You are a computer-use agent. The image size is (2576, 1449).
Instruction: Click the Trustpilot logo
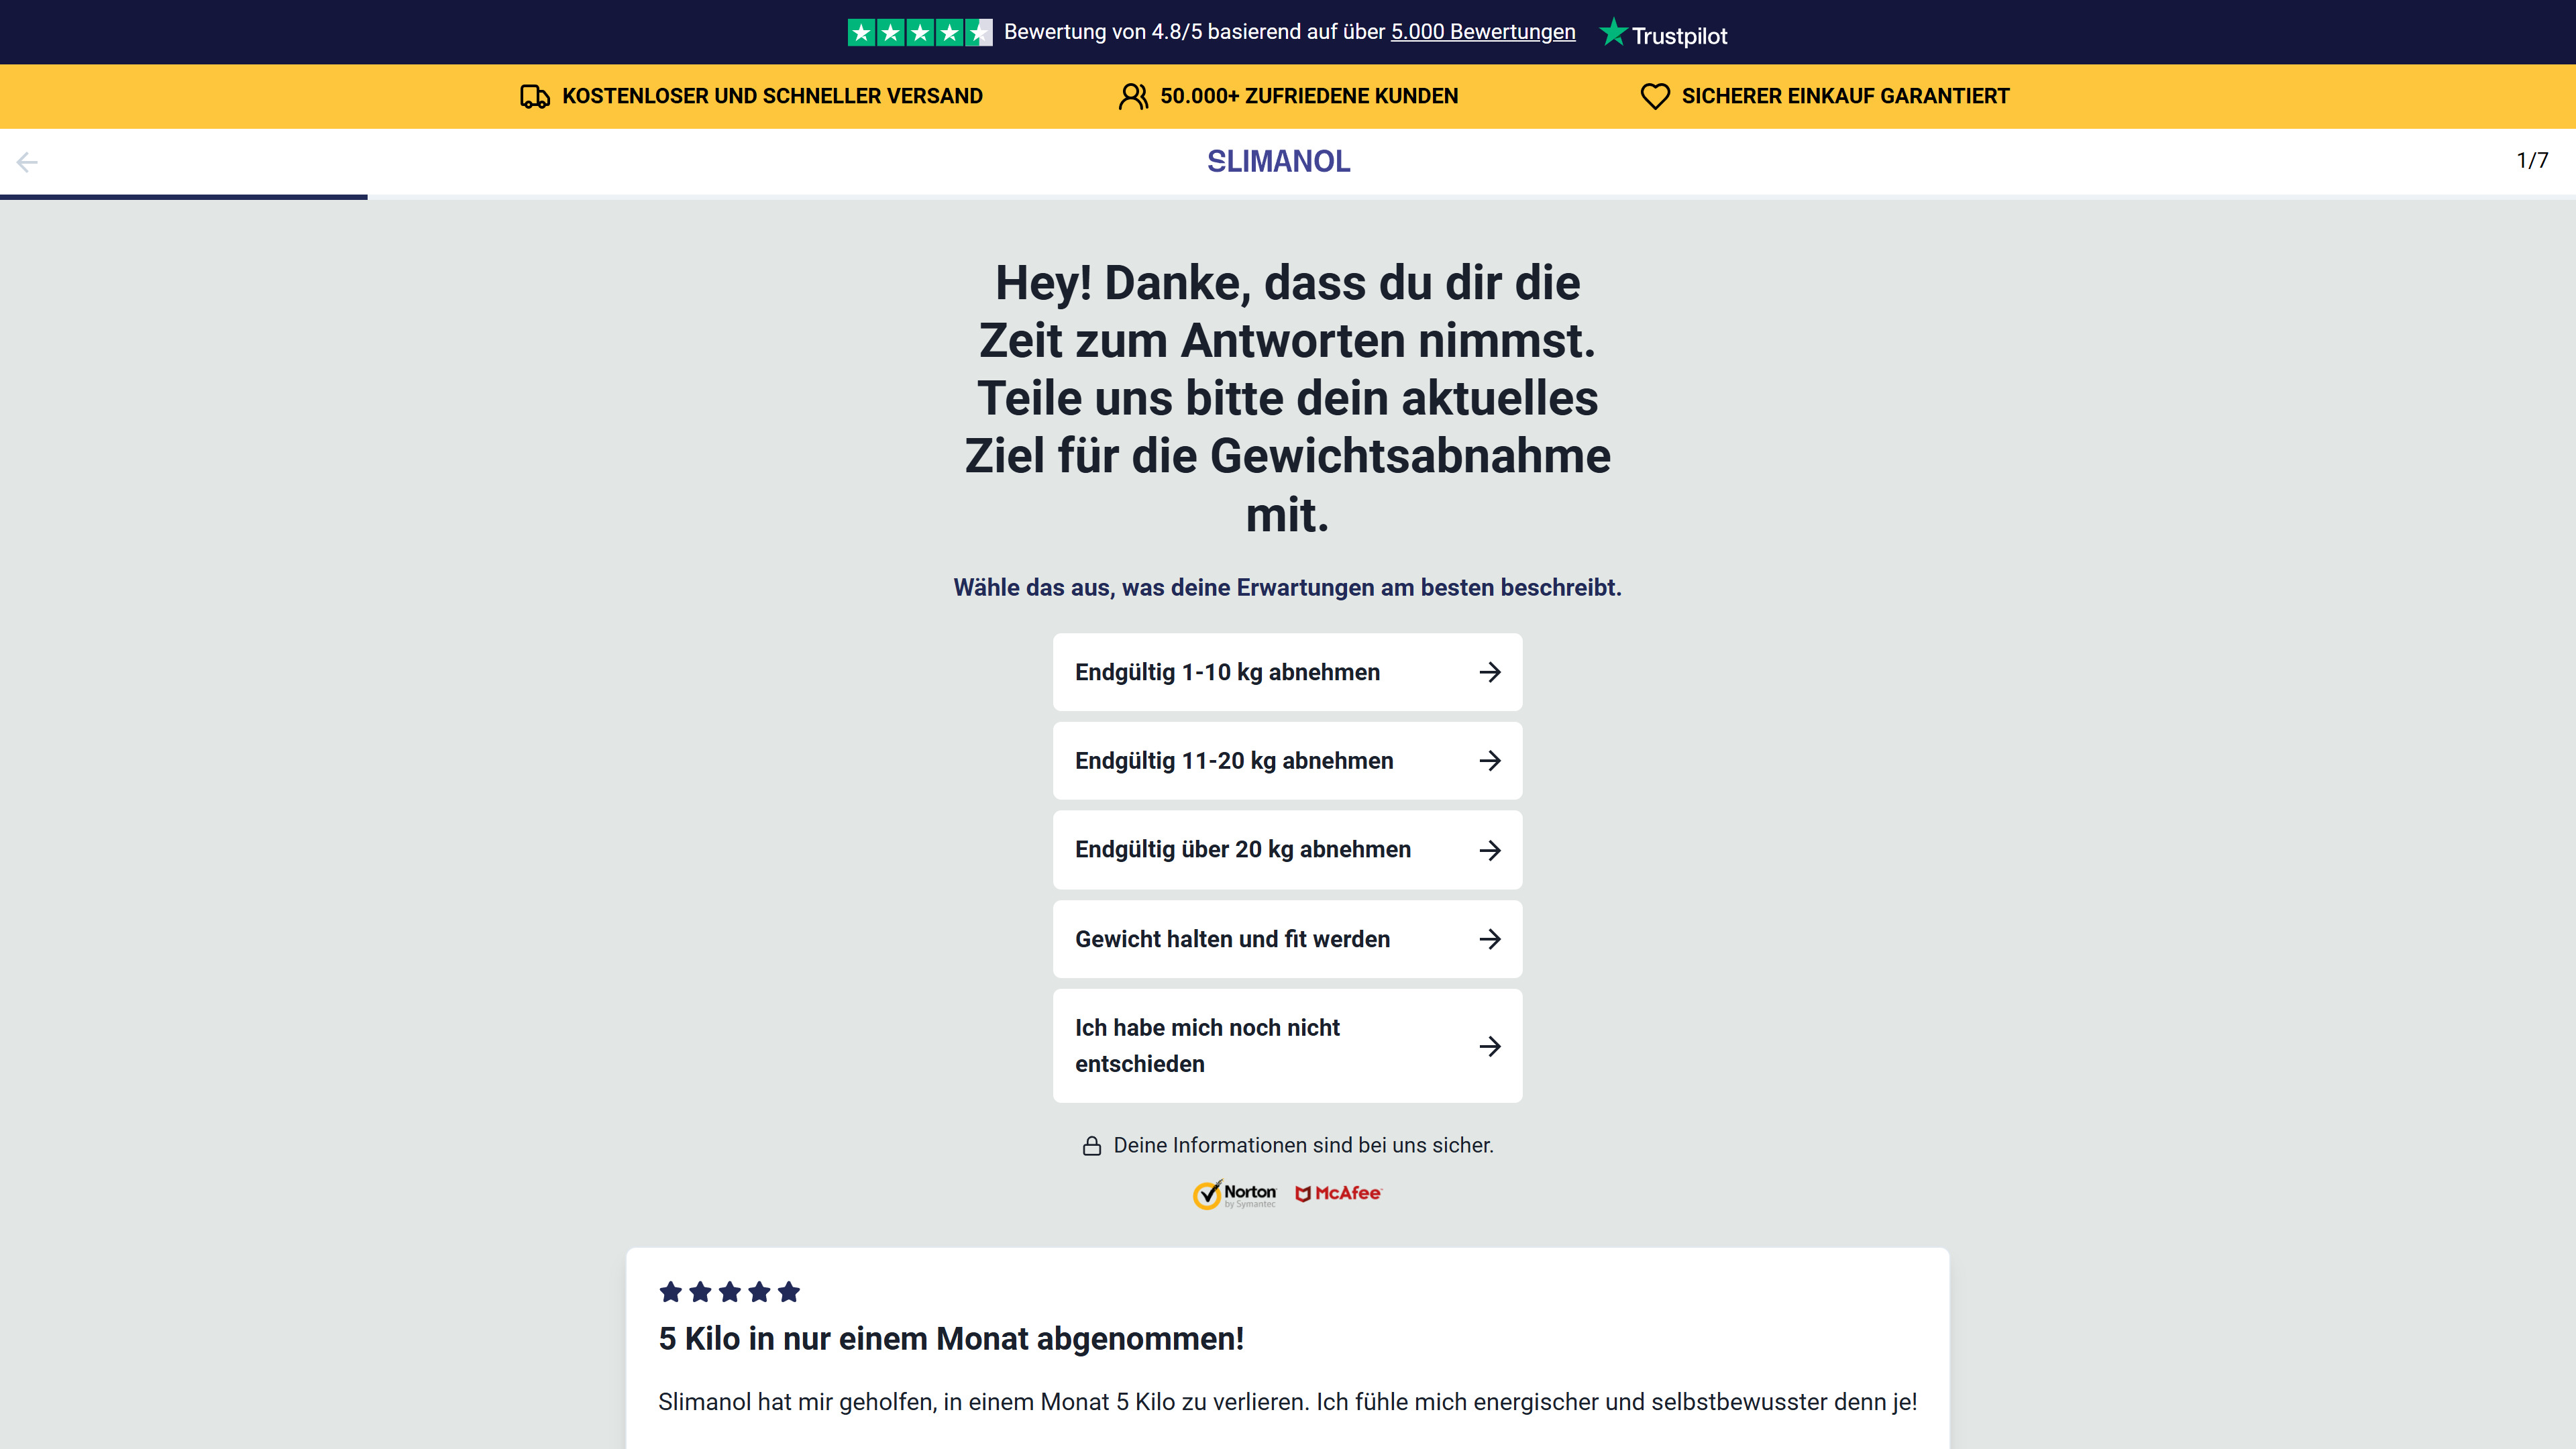click(x=1664, y=34)
